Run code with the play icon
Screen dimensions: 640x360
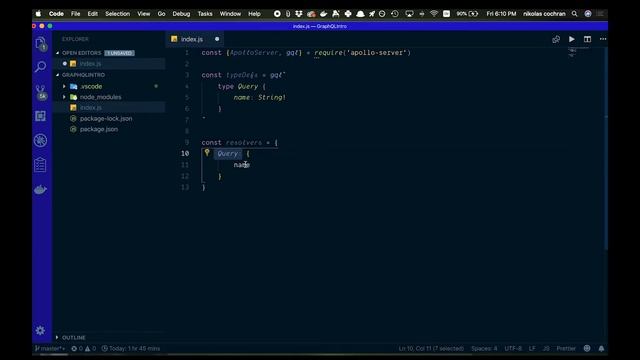click(572, 39)
